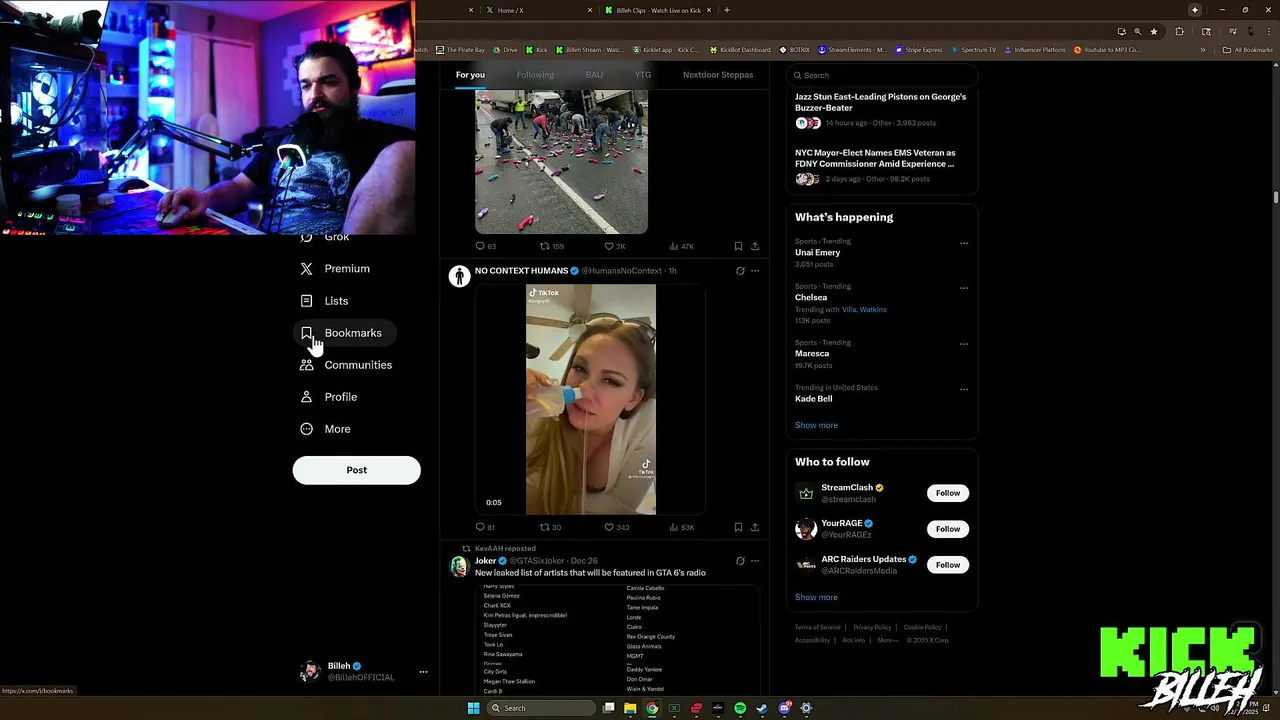1280x720 pixels.
Task: Open options for Kade Bell trend
Action: [964, 389]
